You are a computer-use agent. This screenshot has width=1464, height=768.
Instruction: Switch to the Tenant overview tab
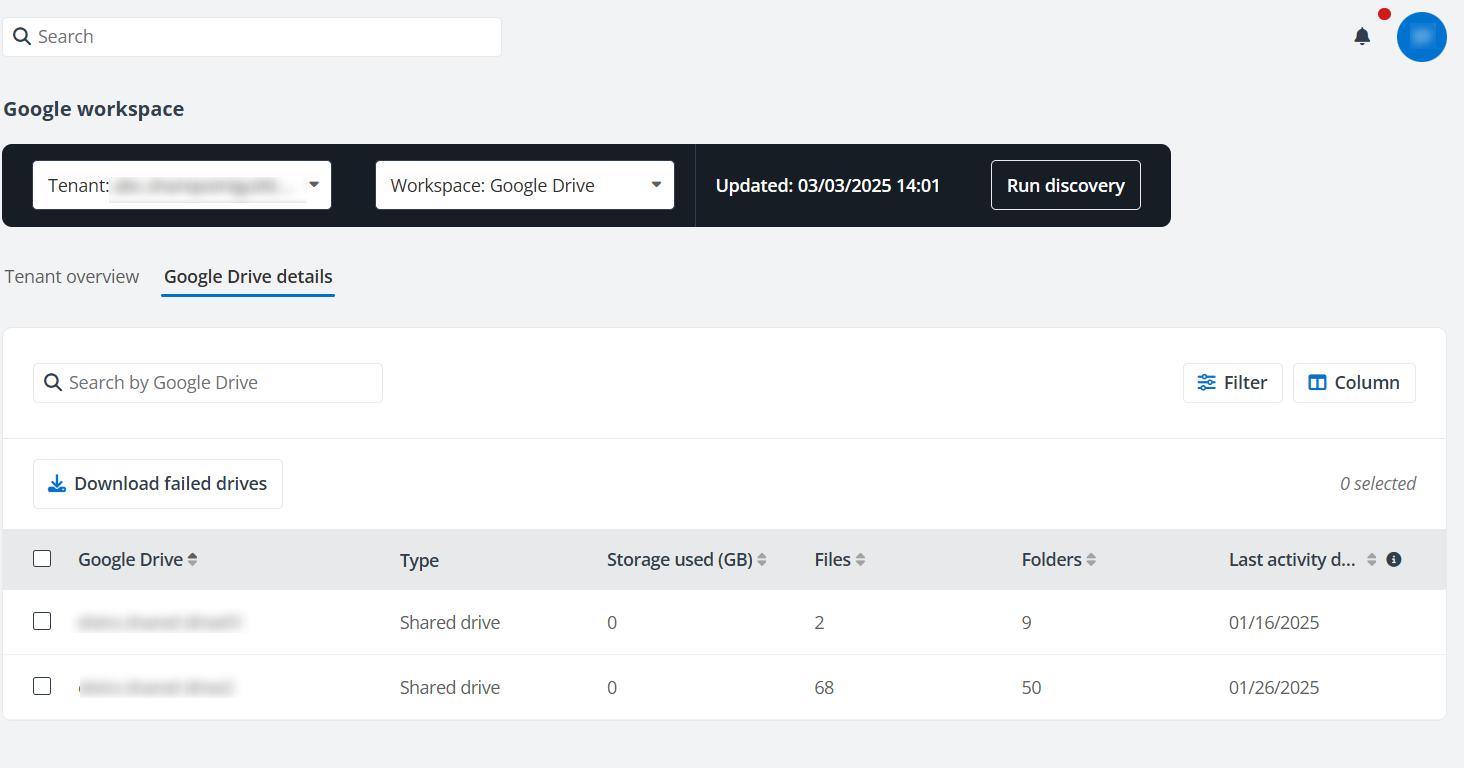pyautogui.click(x=71, y=276)
